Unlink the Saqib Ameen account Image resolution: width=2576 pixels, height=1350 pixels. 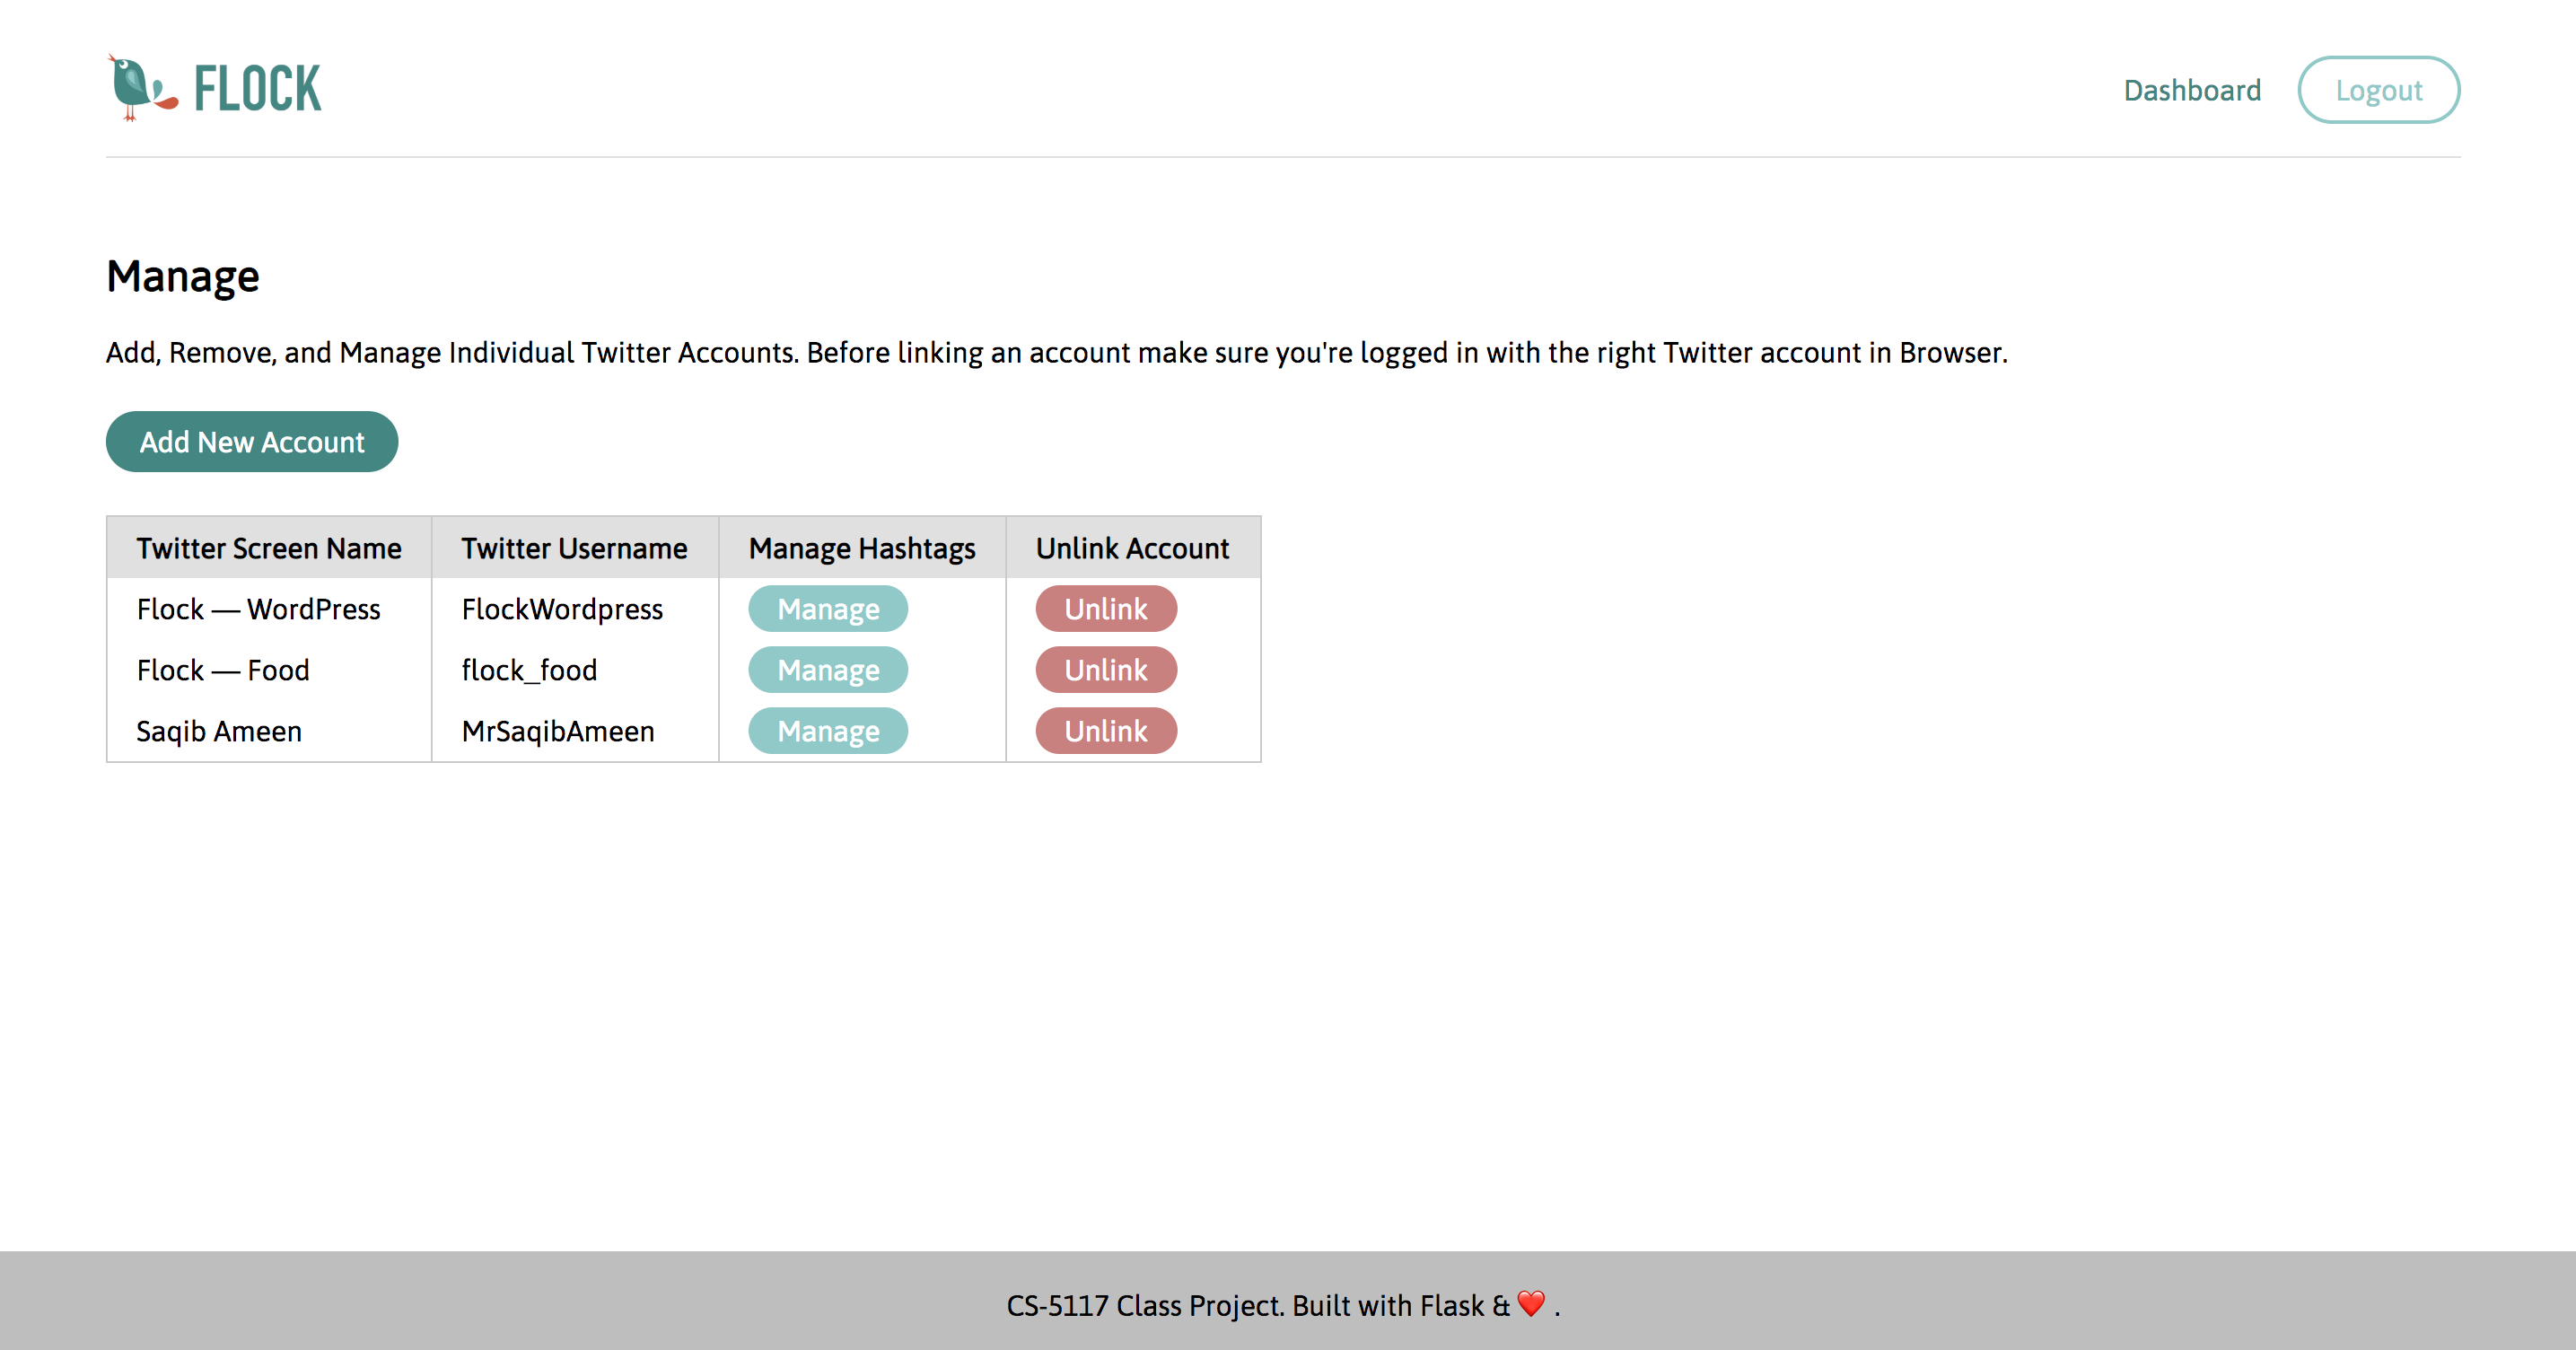(1105, 731)
